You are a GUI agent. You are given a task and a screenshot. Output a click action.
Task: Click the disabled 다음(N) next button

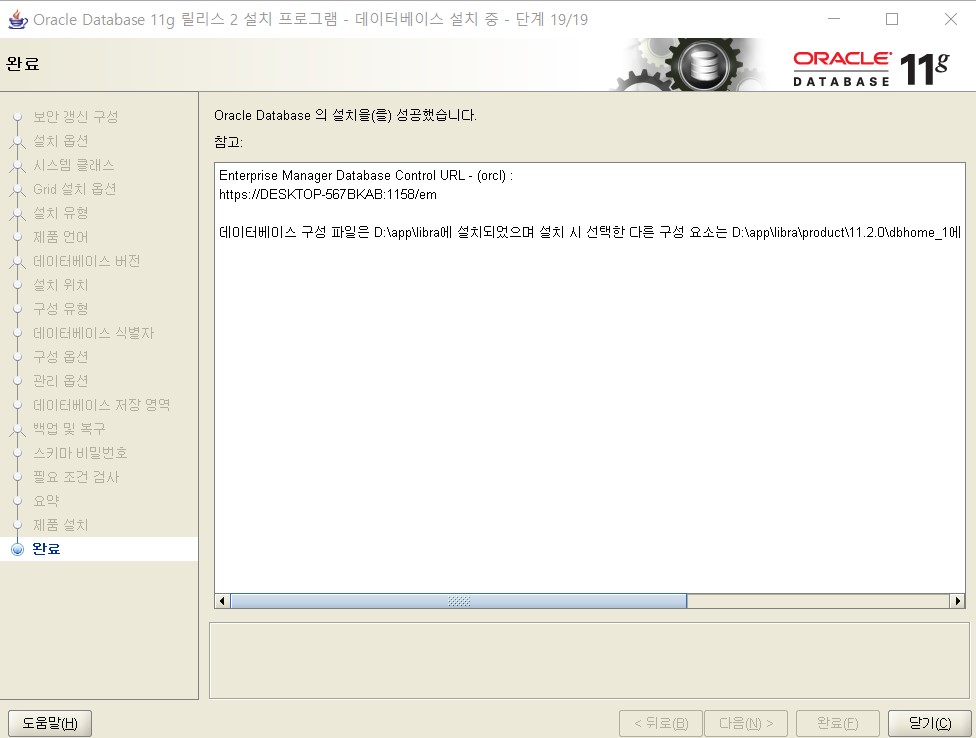[x=746, y=723]
